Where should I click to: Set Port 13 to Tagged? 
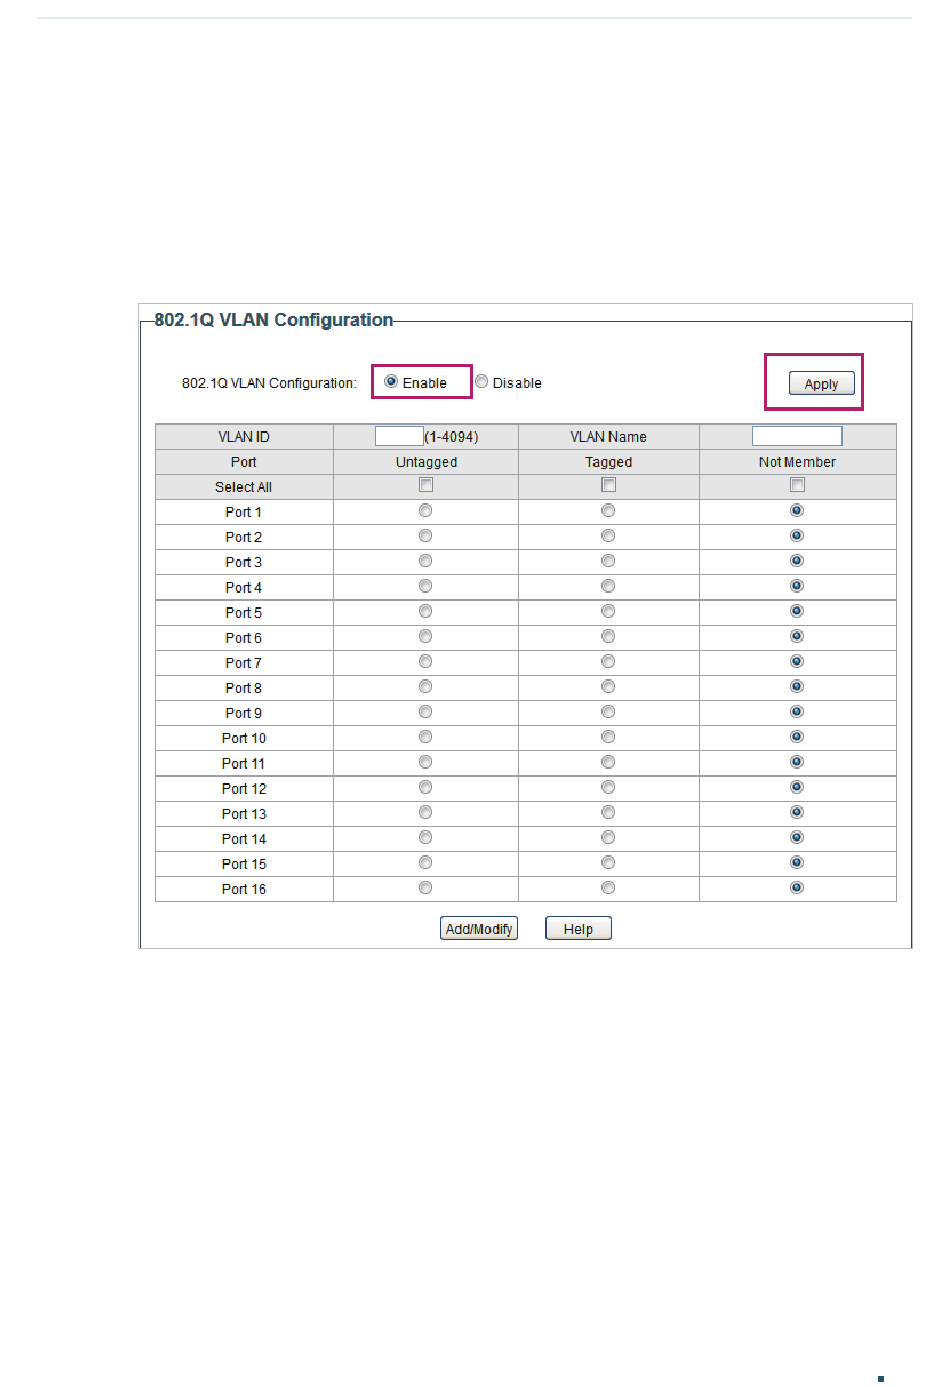pos(608,812)
